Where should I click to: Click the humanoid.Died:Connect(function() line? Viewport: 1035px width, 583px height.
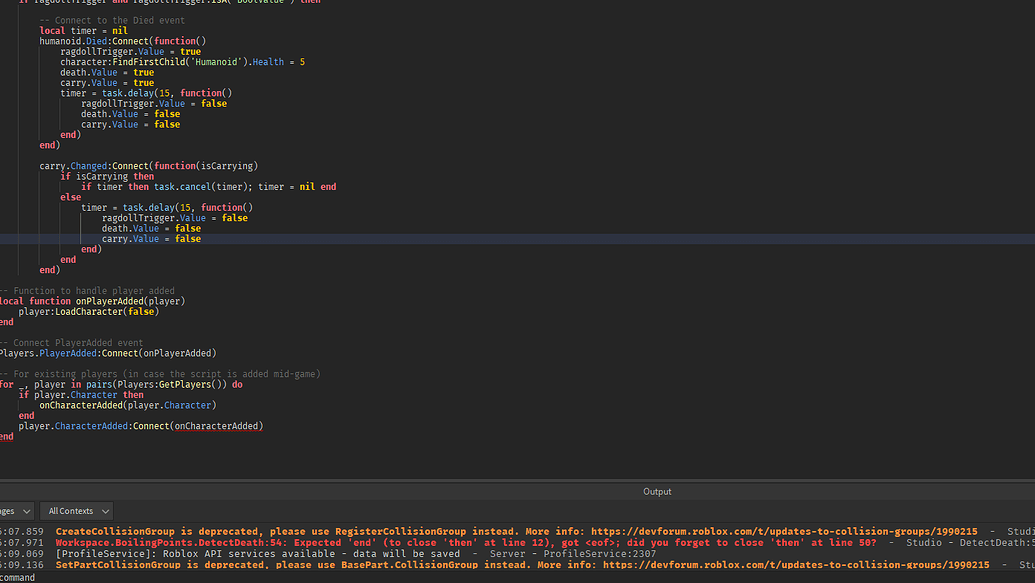click(123, 41)
